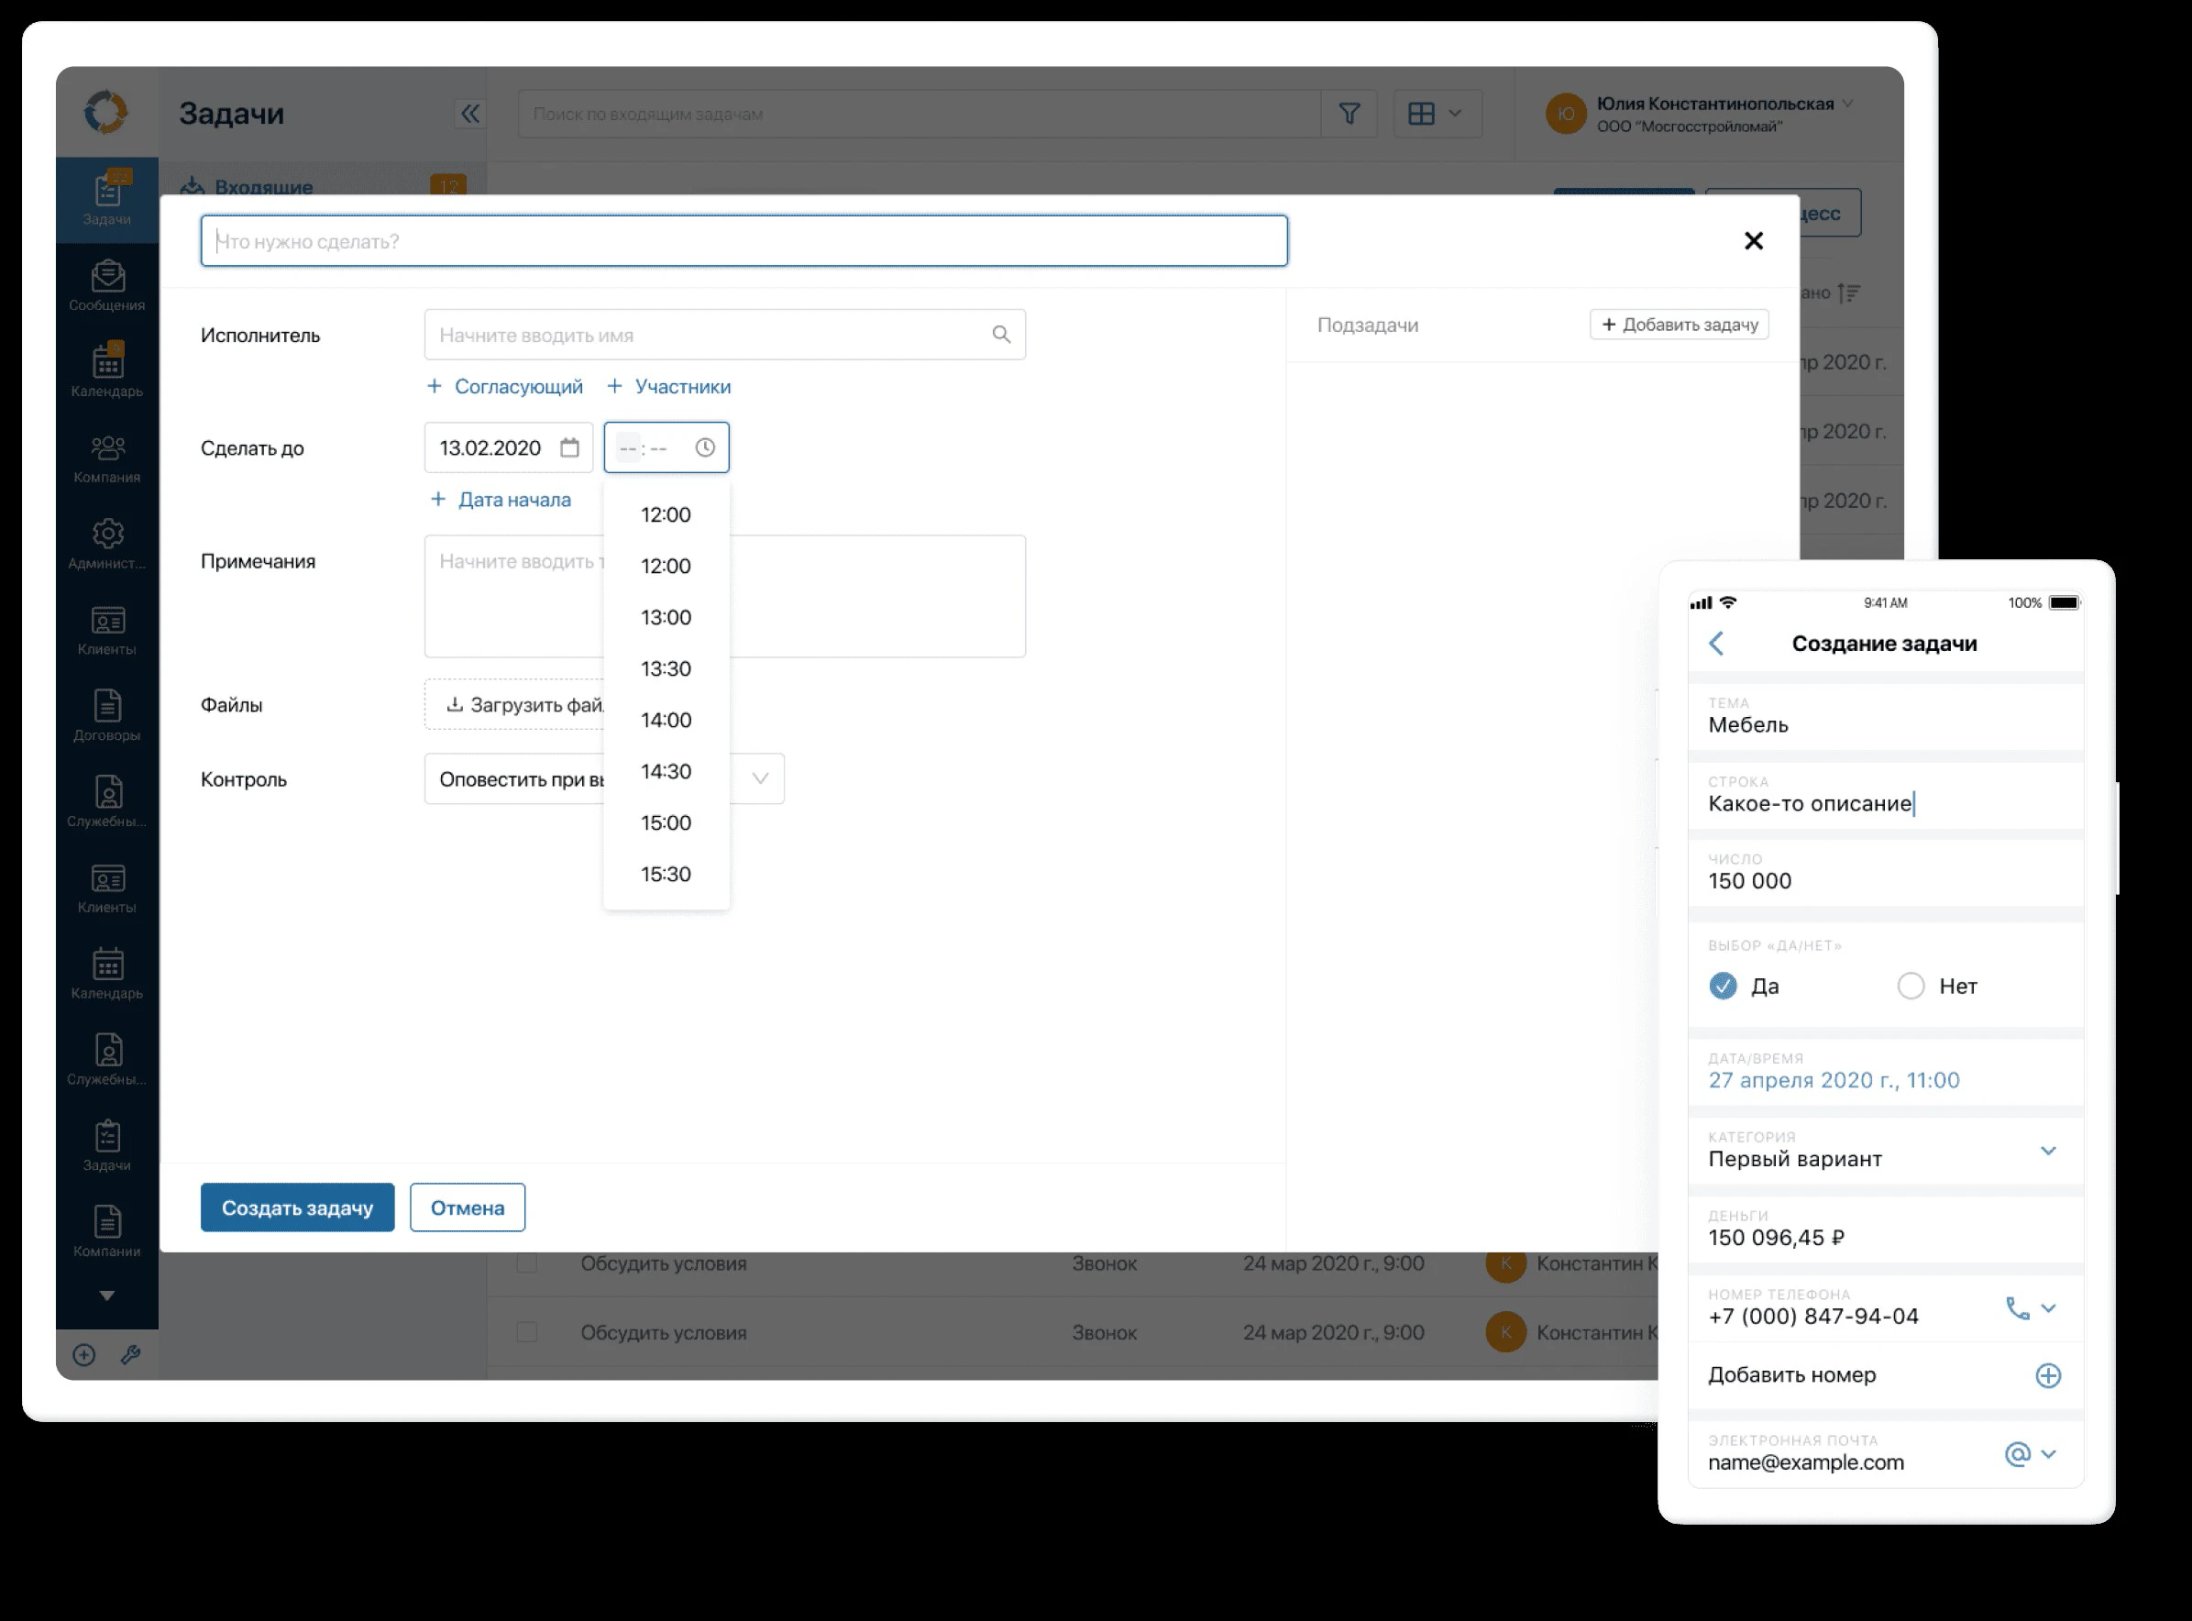Open Сообщения in the left sidebar
2192x1621 pixels.
(107, 286)
